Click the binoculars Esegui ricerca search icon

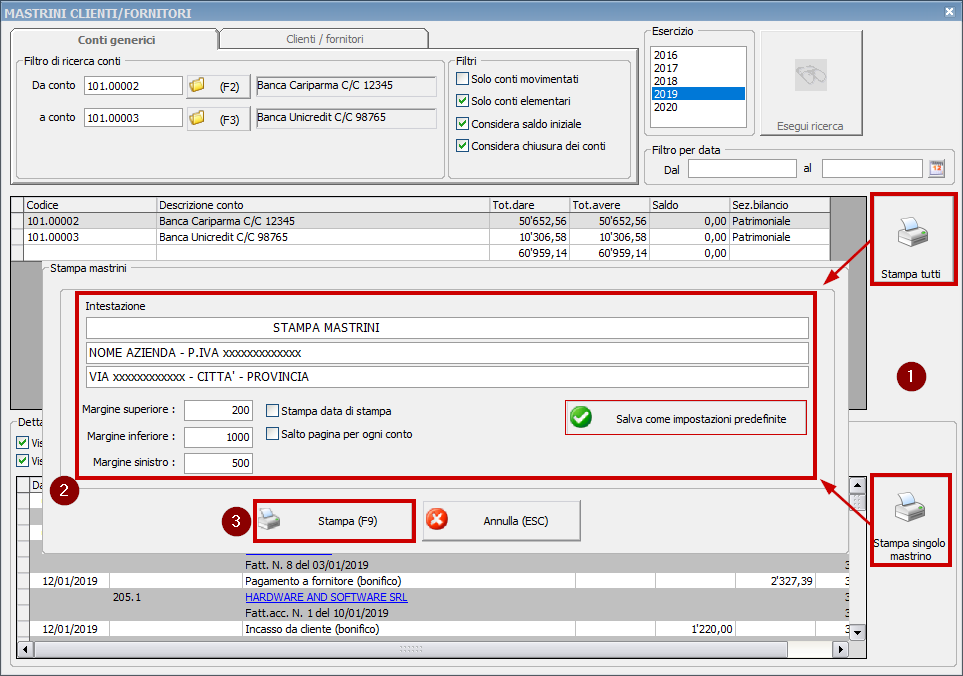click(812, 75)
